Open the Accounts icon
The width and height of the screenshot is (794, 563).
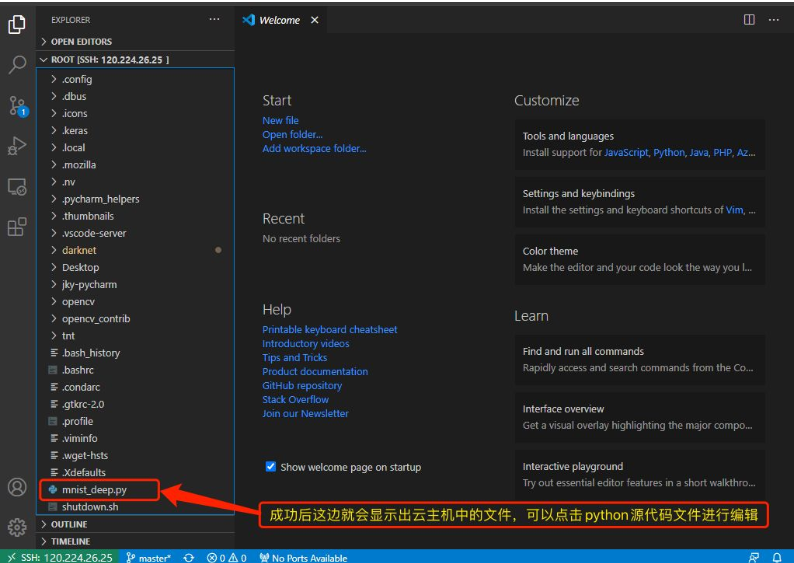(17, 487)
